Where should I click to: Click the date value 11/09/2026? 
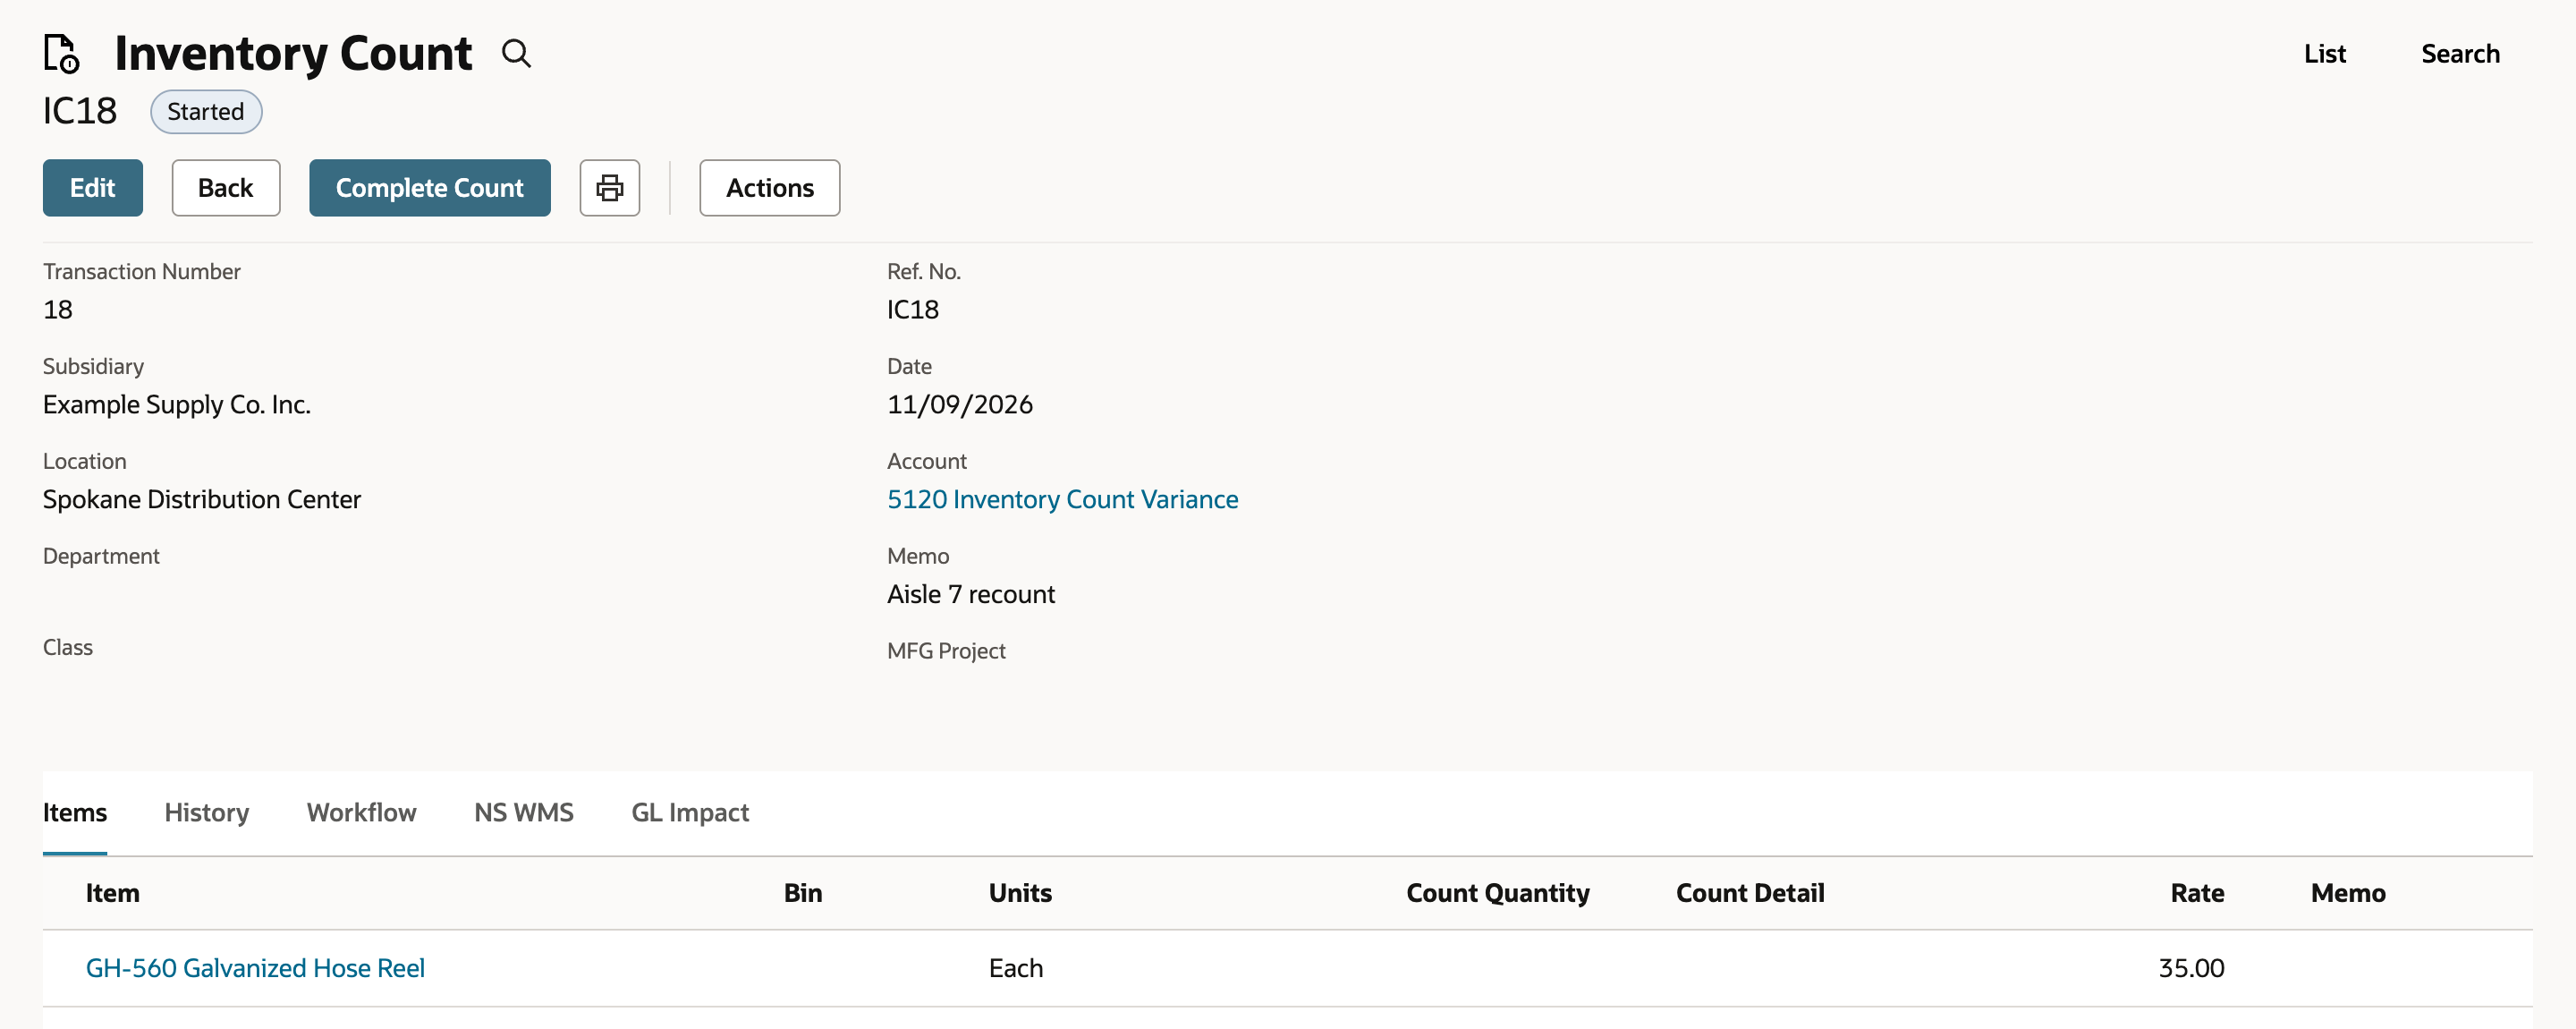pos(960,404)
